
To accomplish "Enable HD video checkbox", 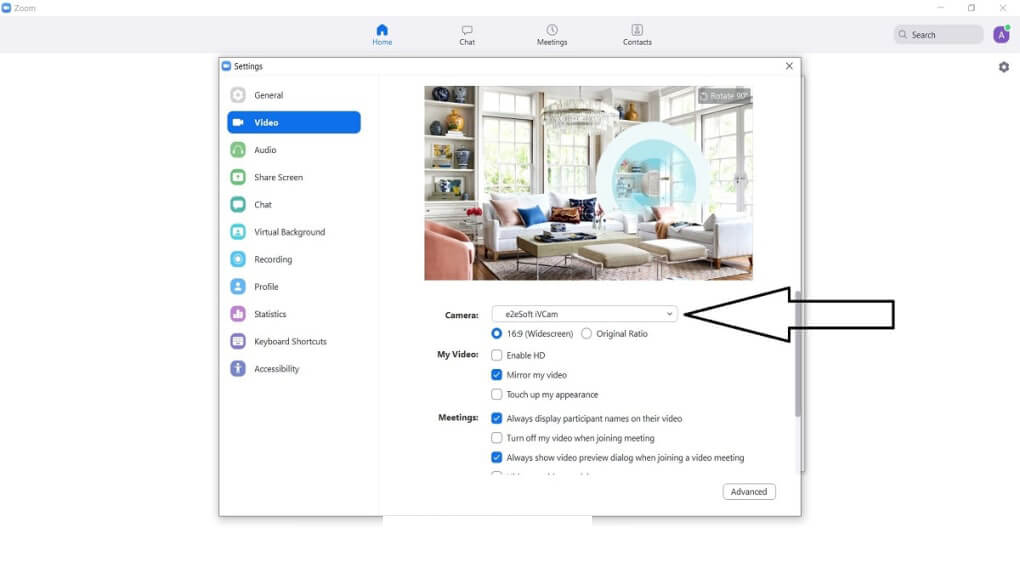I will pos(497,356).
